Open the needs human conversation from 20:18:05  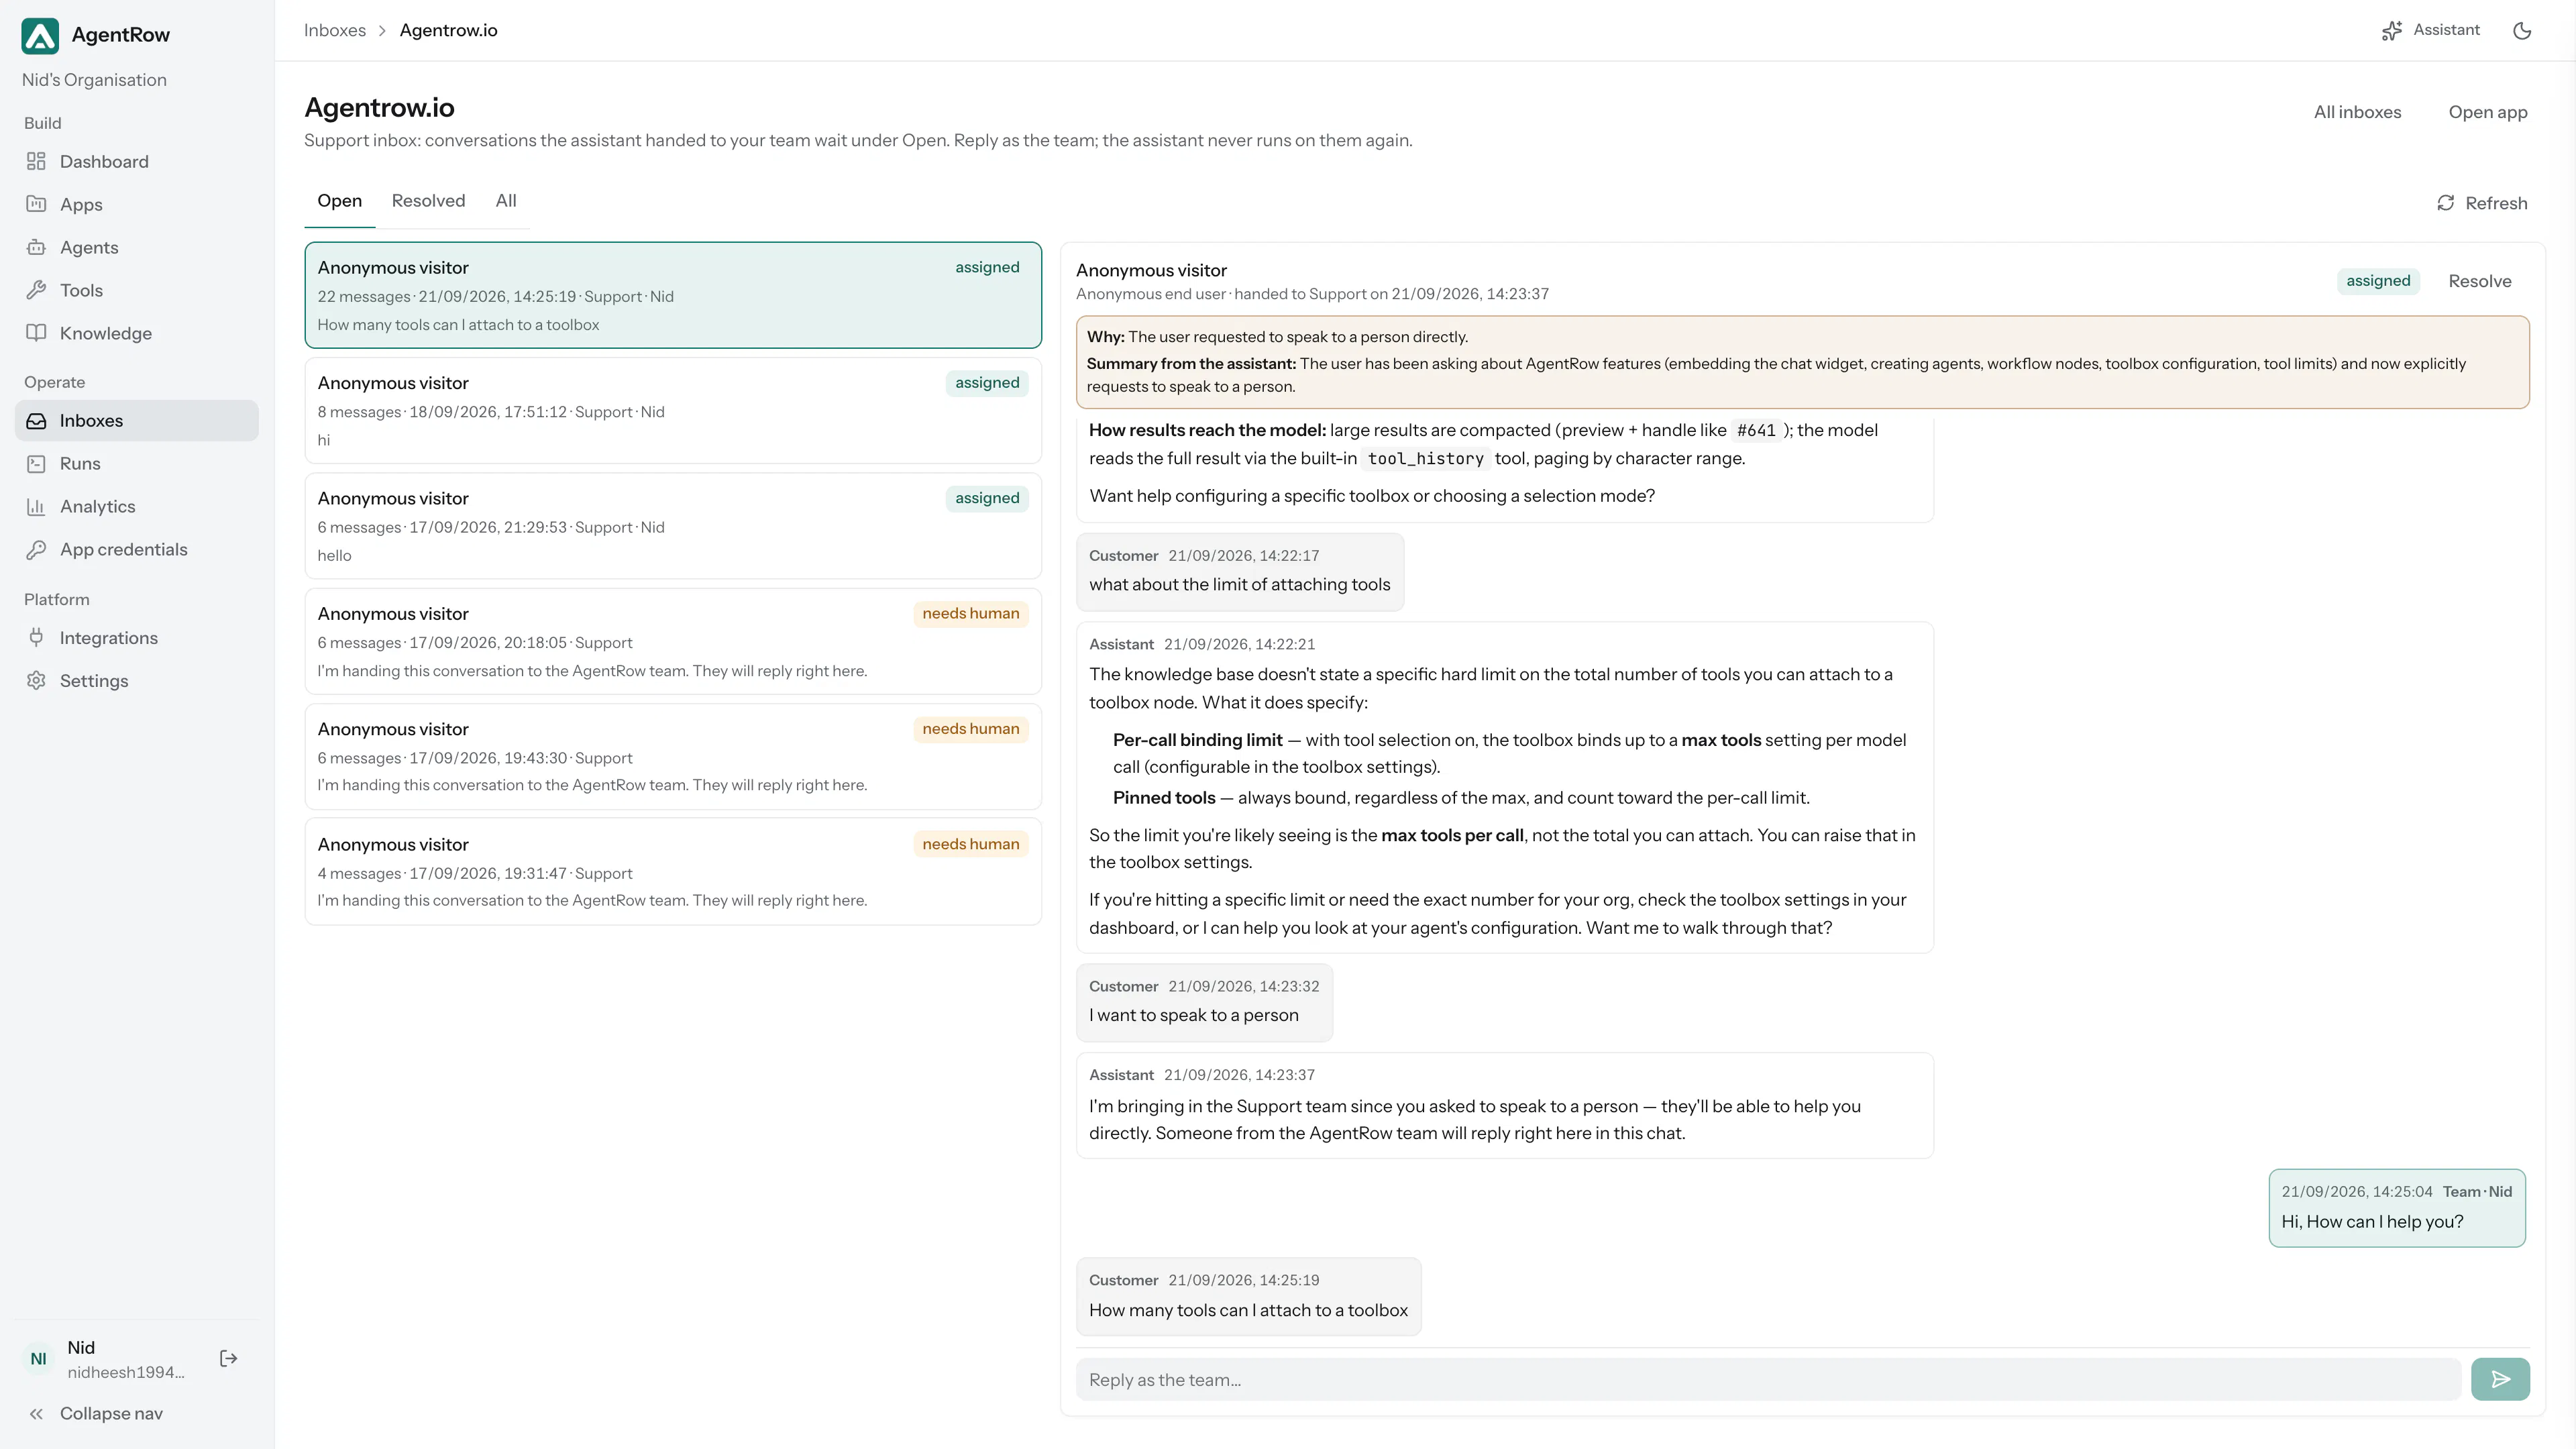(673, 641)
